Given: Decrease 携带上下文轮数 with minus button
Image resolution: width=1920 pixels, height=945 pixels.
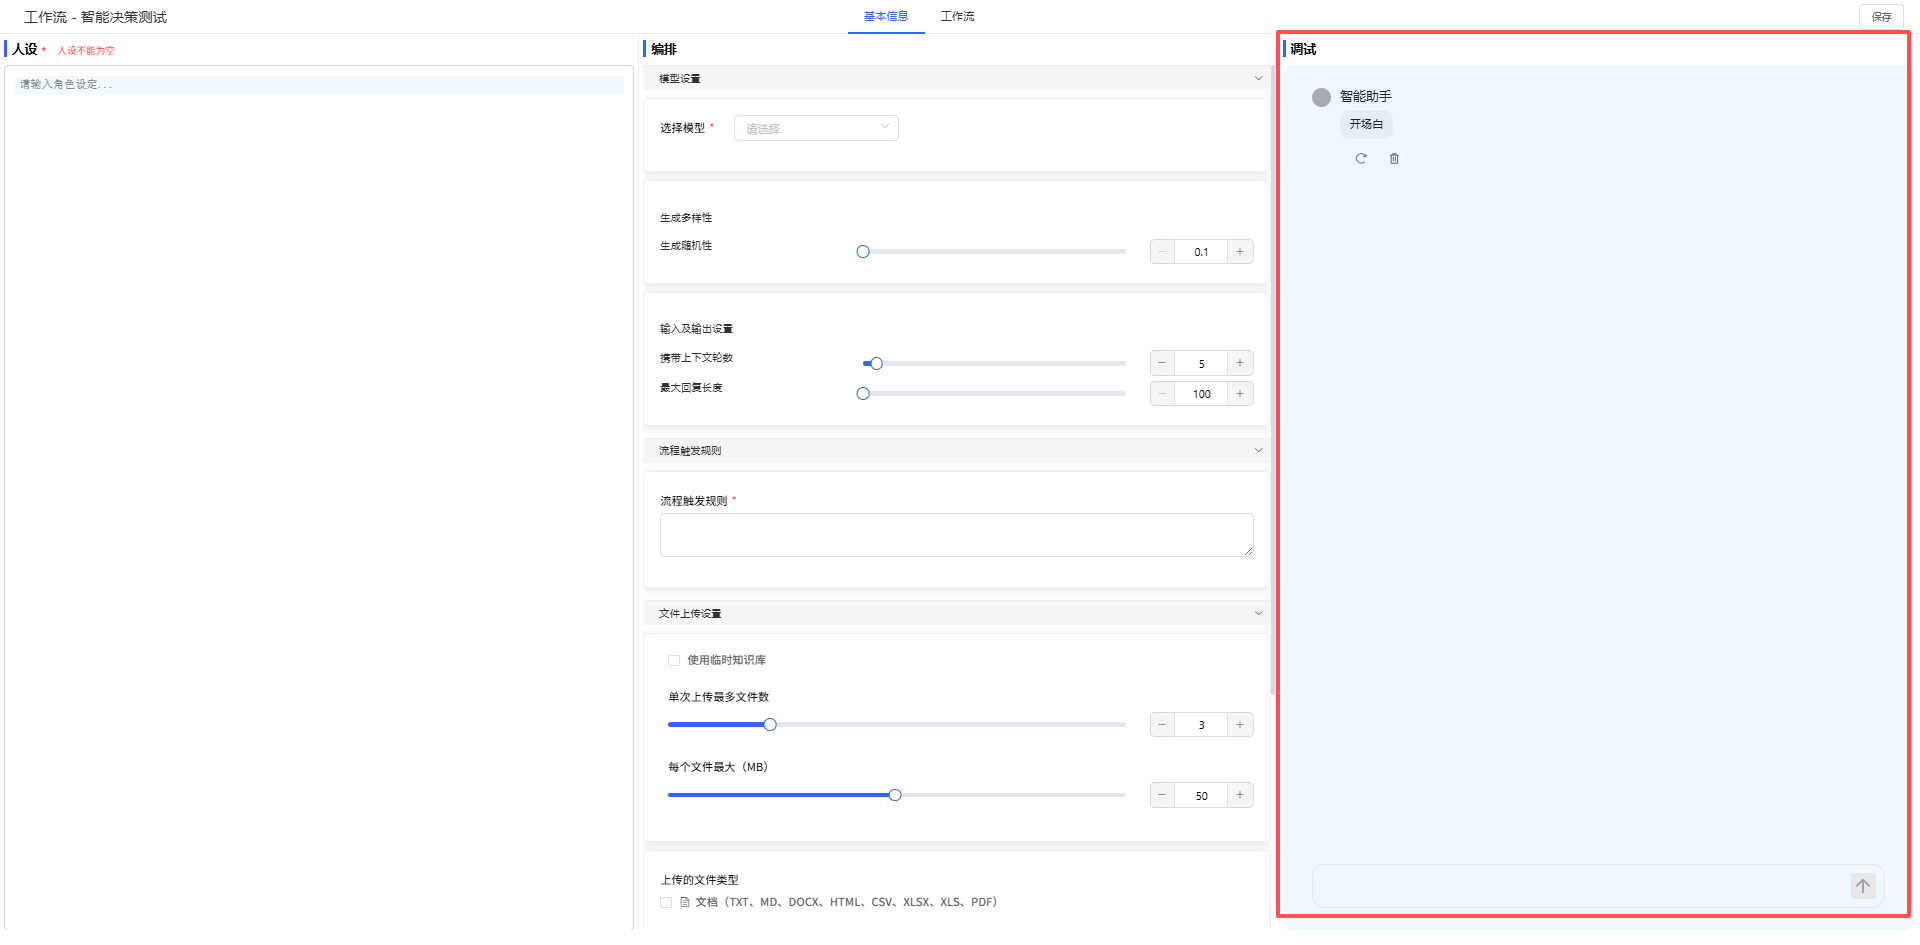Looking at the screenshot, I should click(x=1162, y=363).
